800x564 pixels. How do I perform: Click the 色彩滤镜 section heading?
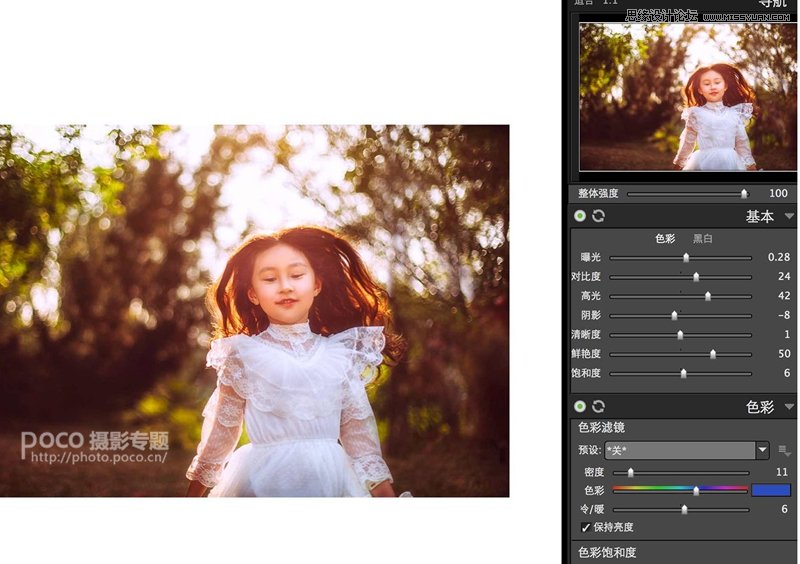point(601,427)
